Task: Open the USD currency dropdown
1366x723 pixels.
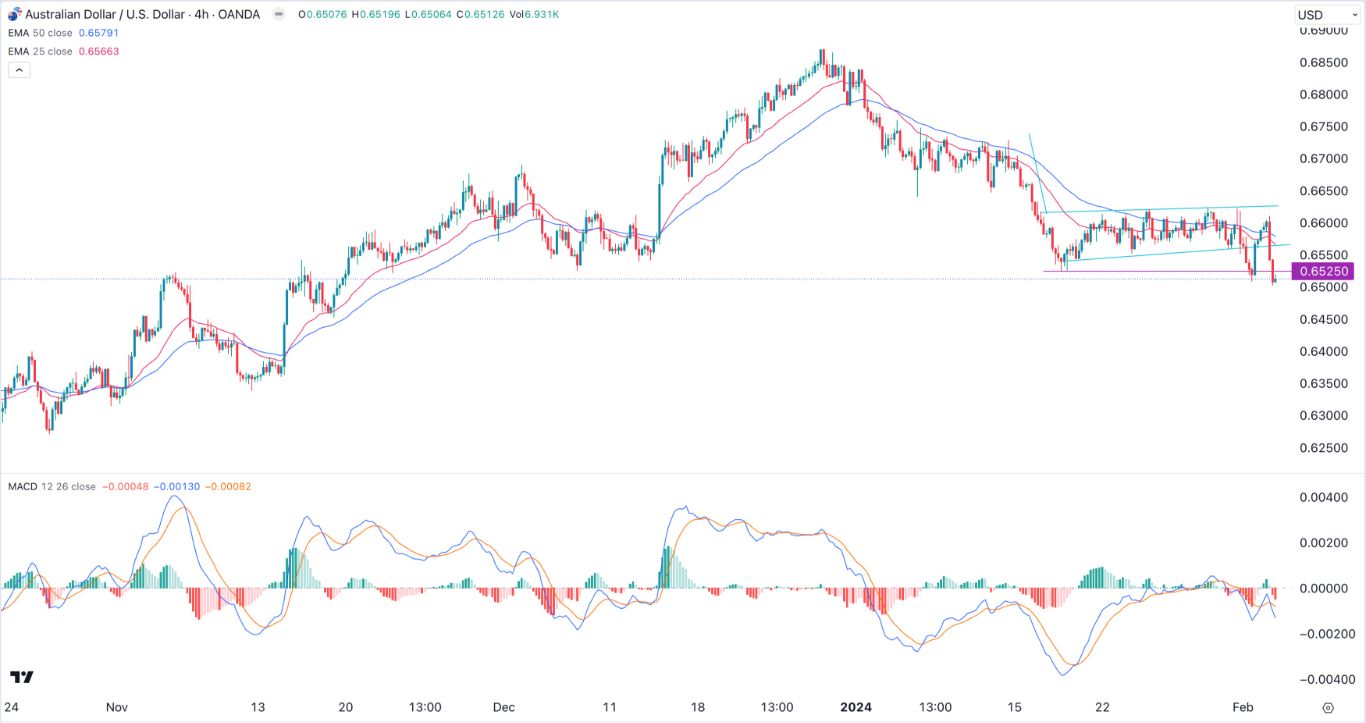Action: coord(1327,15)
